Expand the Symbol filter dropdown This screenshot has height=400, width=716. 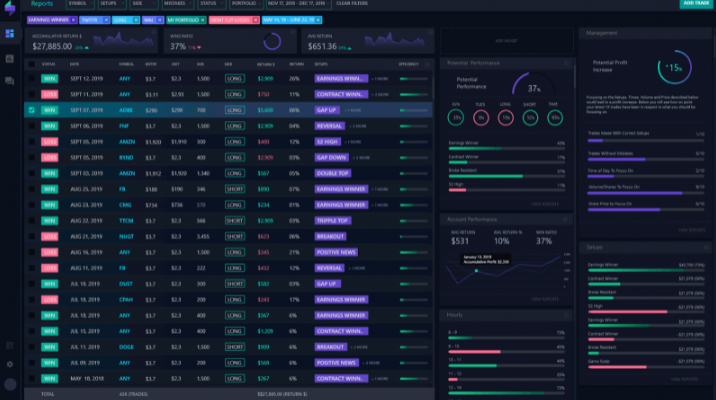click(x=80, y=4)
